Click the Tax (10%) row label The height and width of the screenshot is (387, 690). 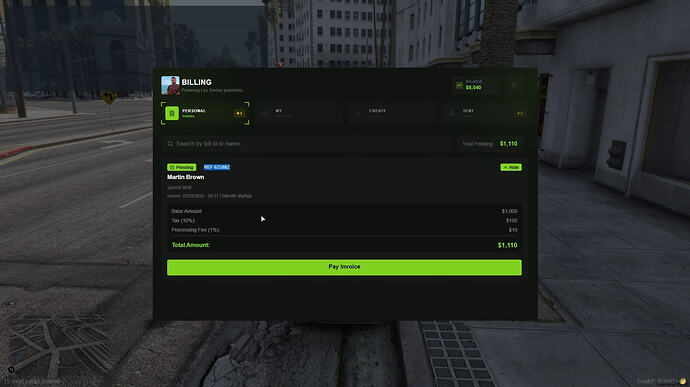pos(183,221)
